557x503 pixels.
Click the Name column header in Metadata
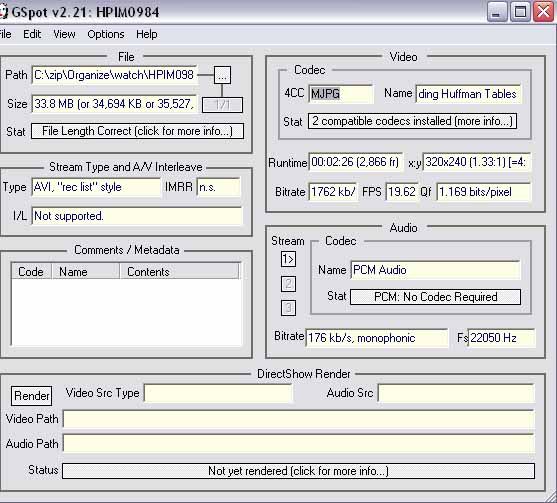86,272
